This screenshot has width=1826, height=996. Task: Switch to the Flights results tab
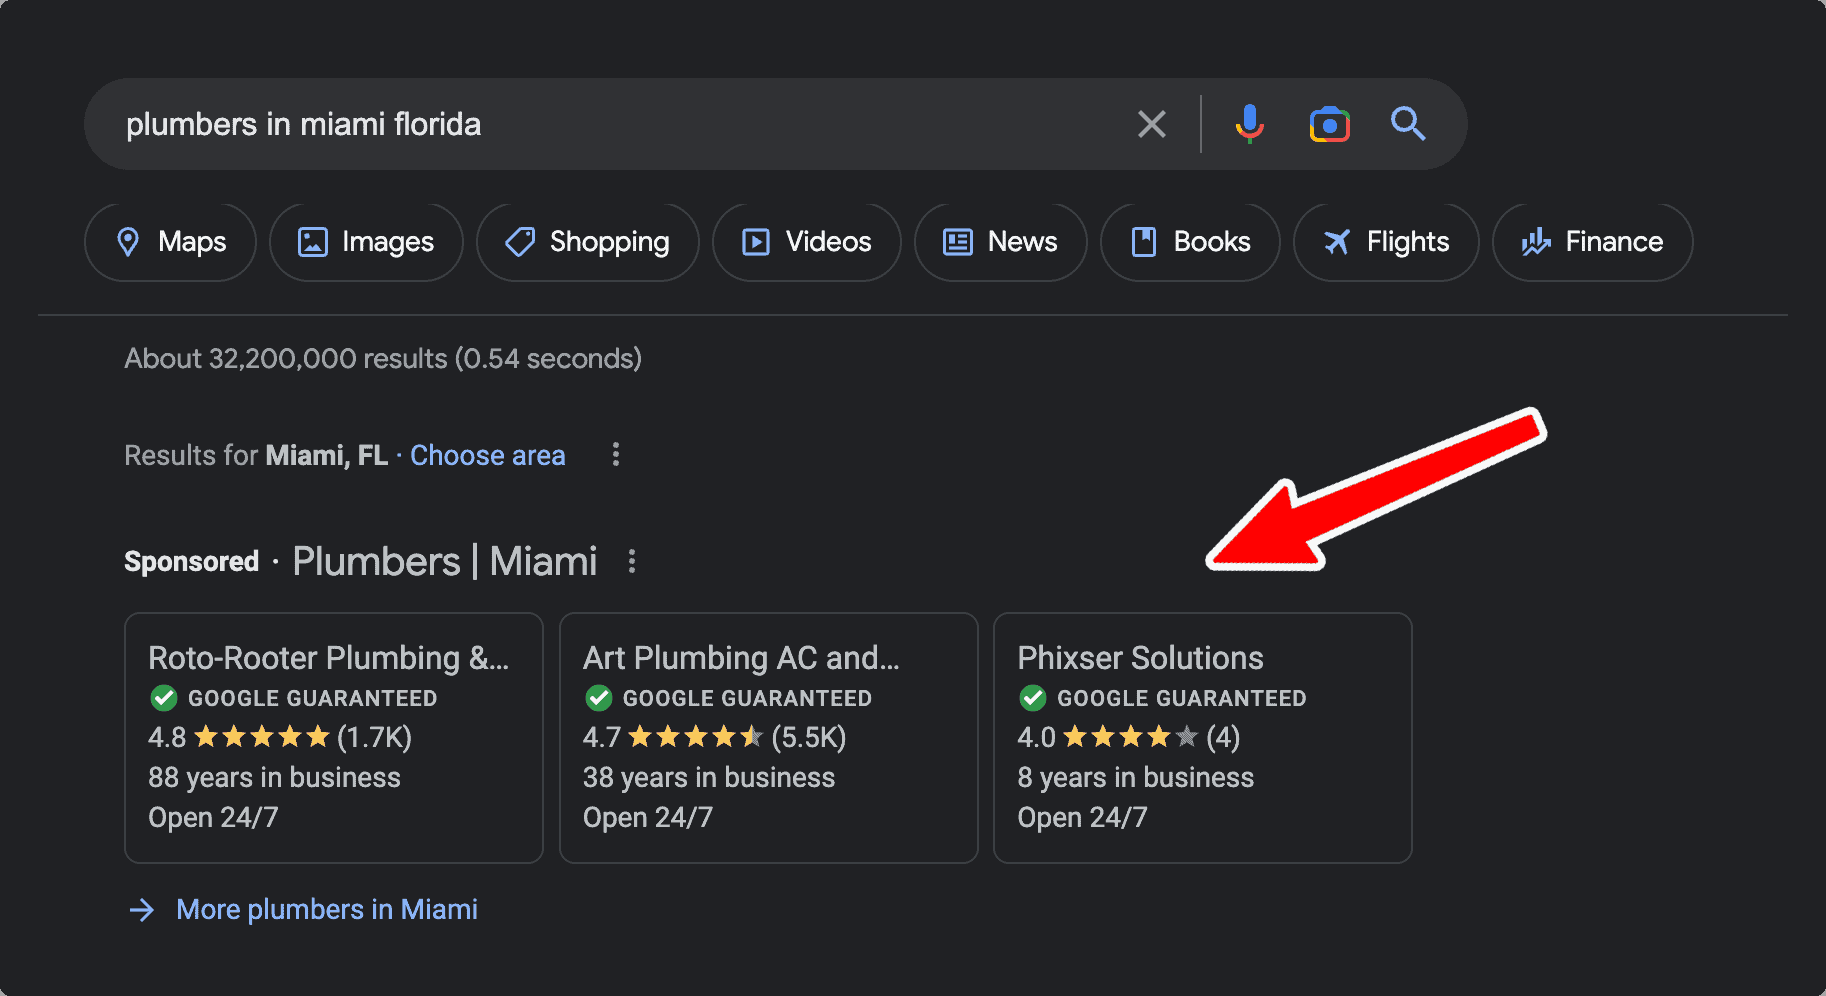[1386, 242]
